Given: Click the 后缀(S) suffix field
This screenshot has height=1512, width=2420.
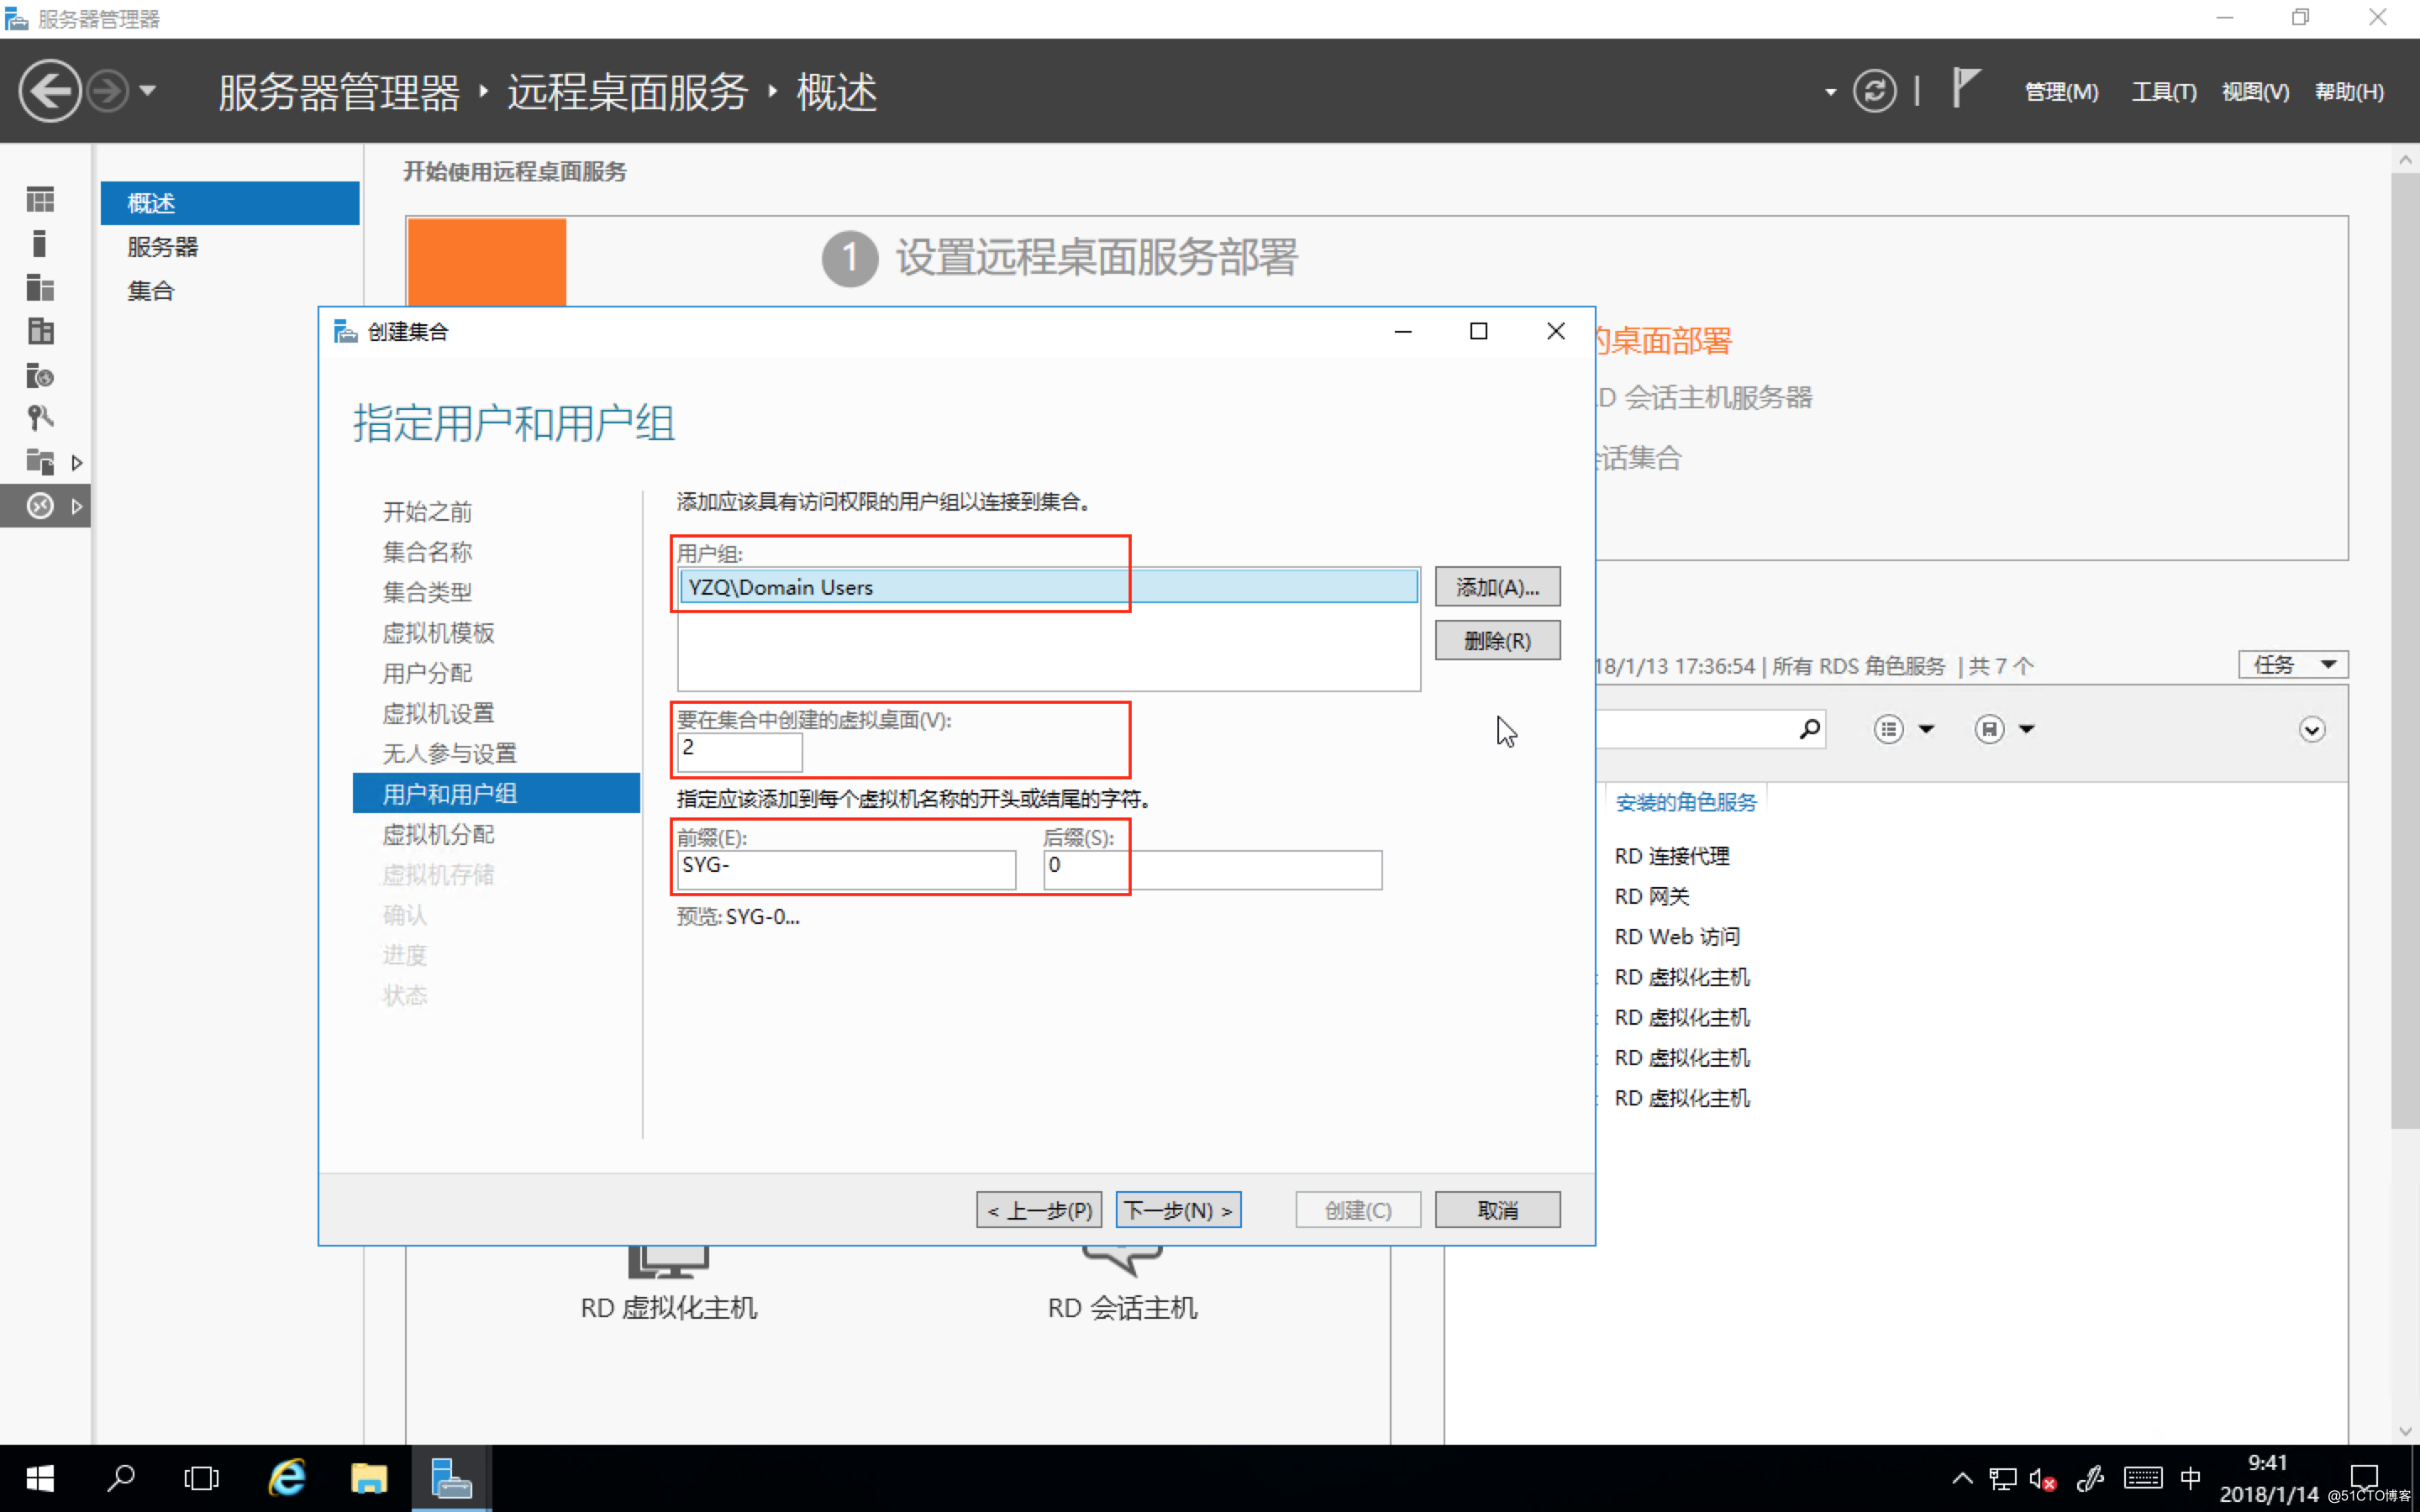Looking at the screenshot, I should 1212,869.
